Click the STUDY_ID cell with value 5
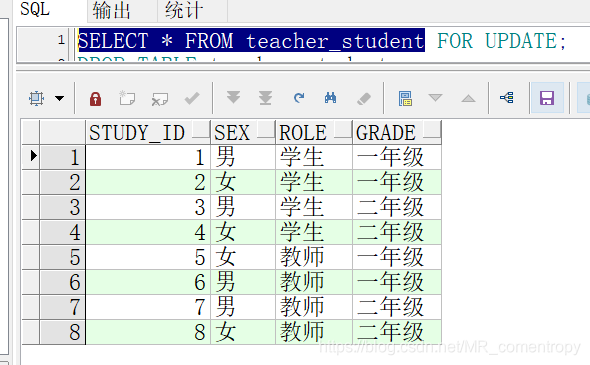 (x=148, y=257)
